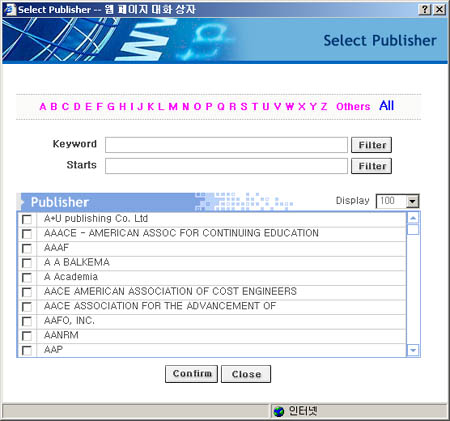The height and width of the screenshot is (421, 450).
Task: Click the dialog Help question mark button
Action: (424, 9)
